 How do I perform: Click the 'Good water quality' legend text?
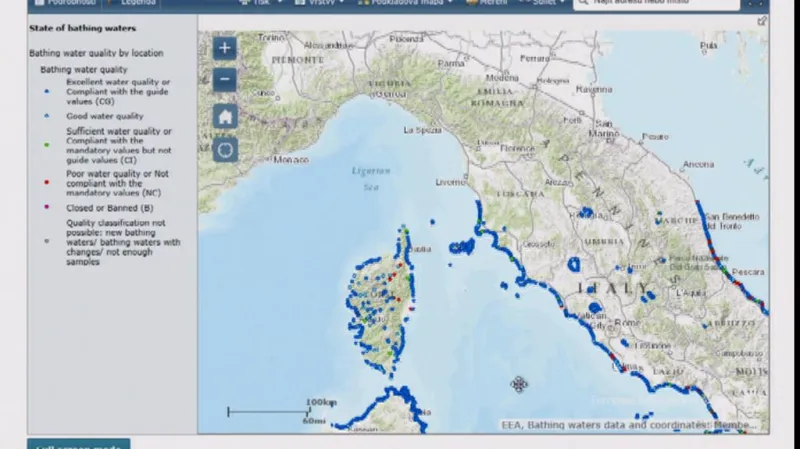pos(105,116)
